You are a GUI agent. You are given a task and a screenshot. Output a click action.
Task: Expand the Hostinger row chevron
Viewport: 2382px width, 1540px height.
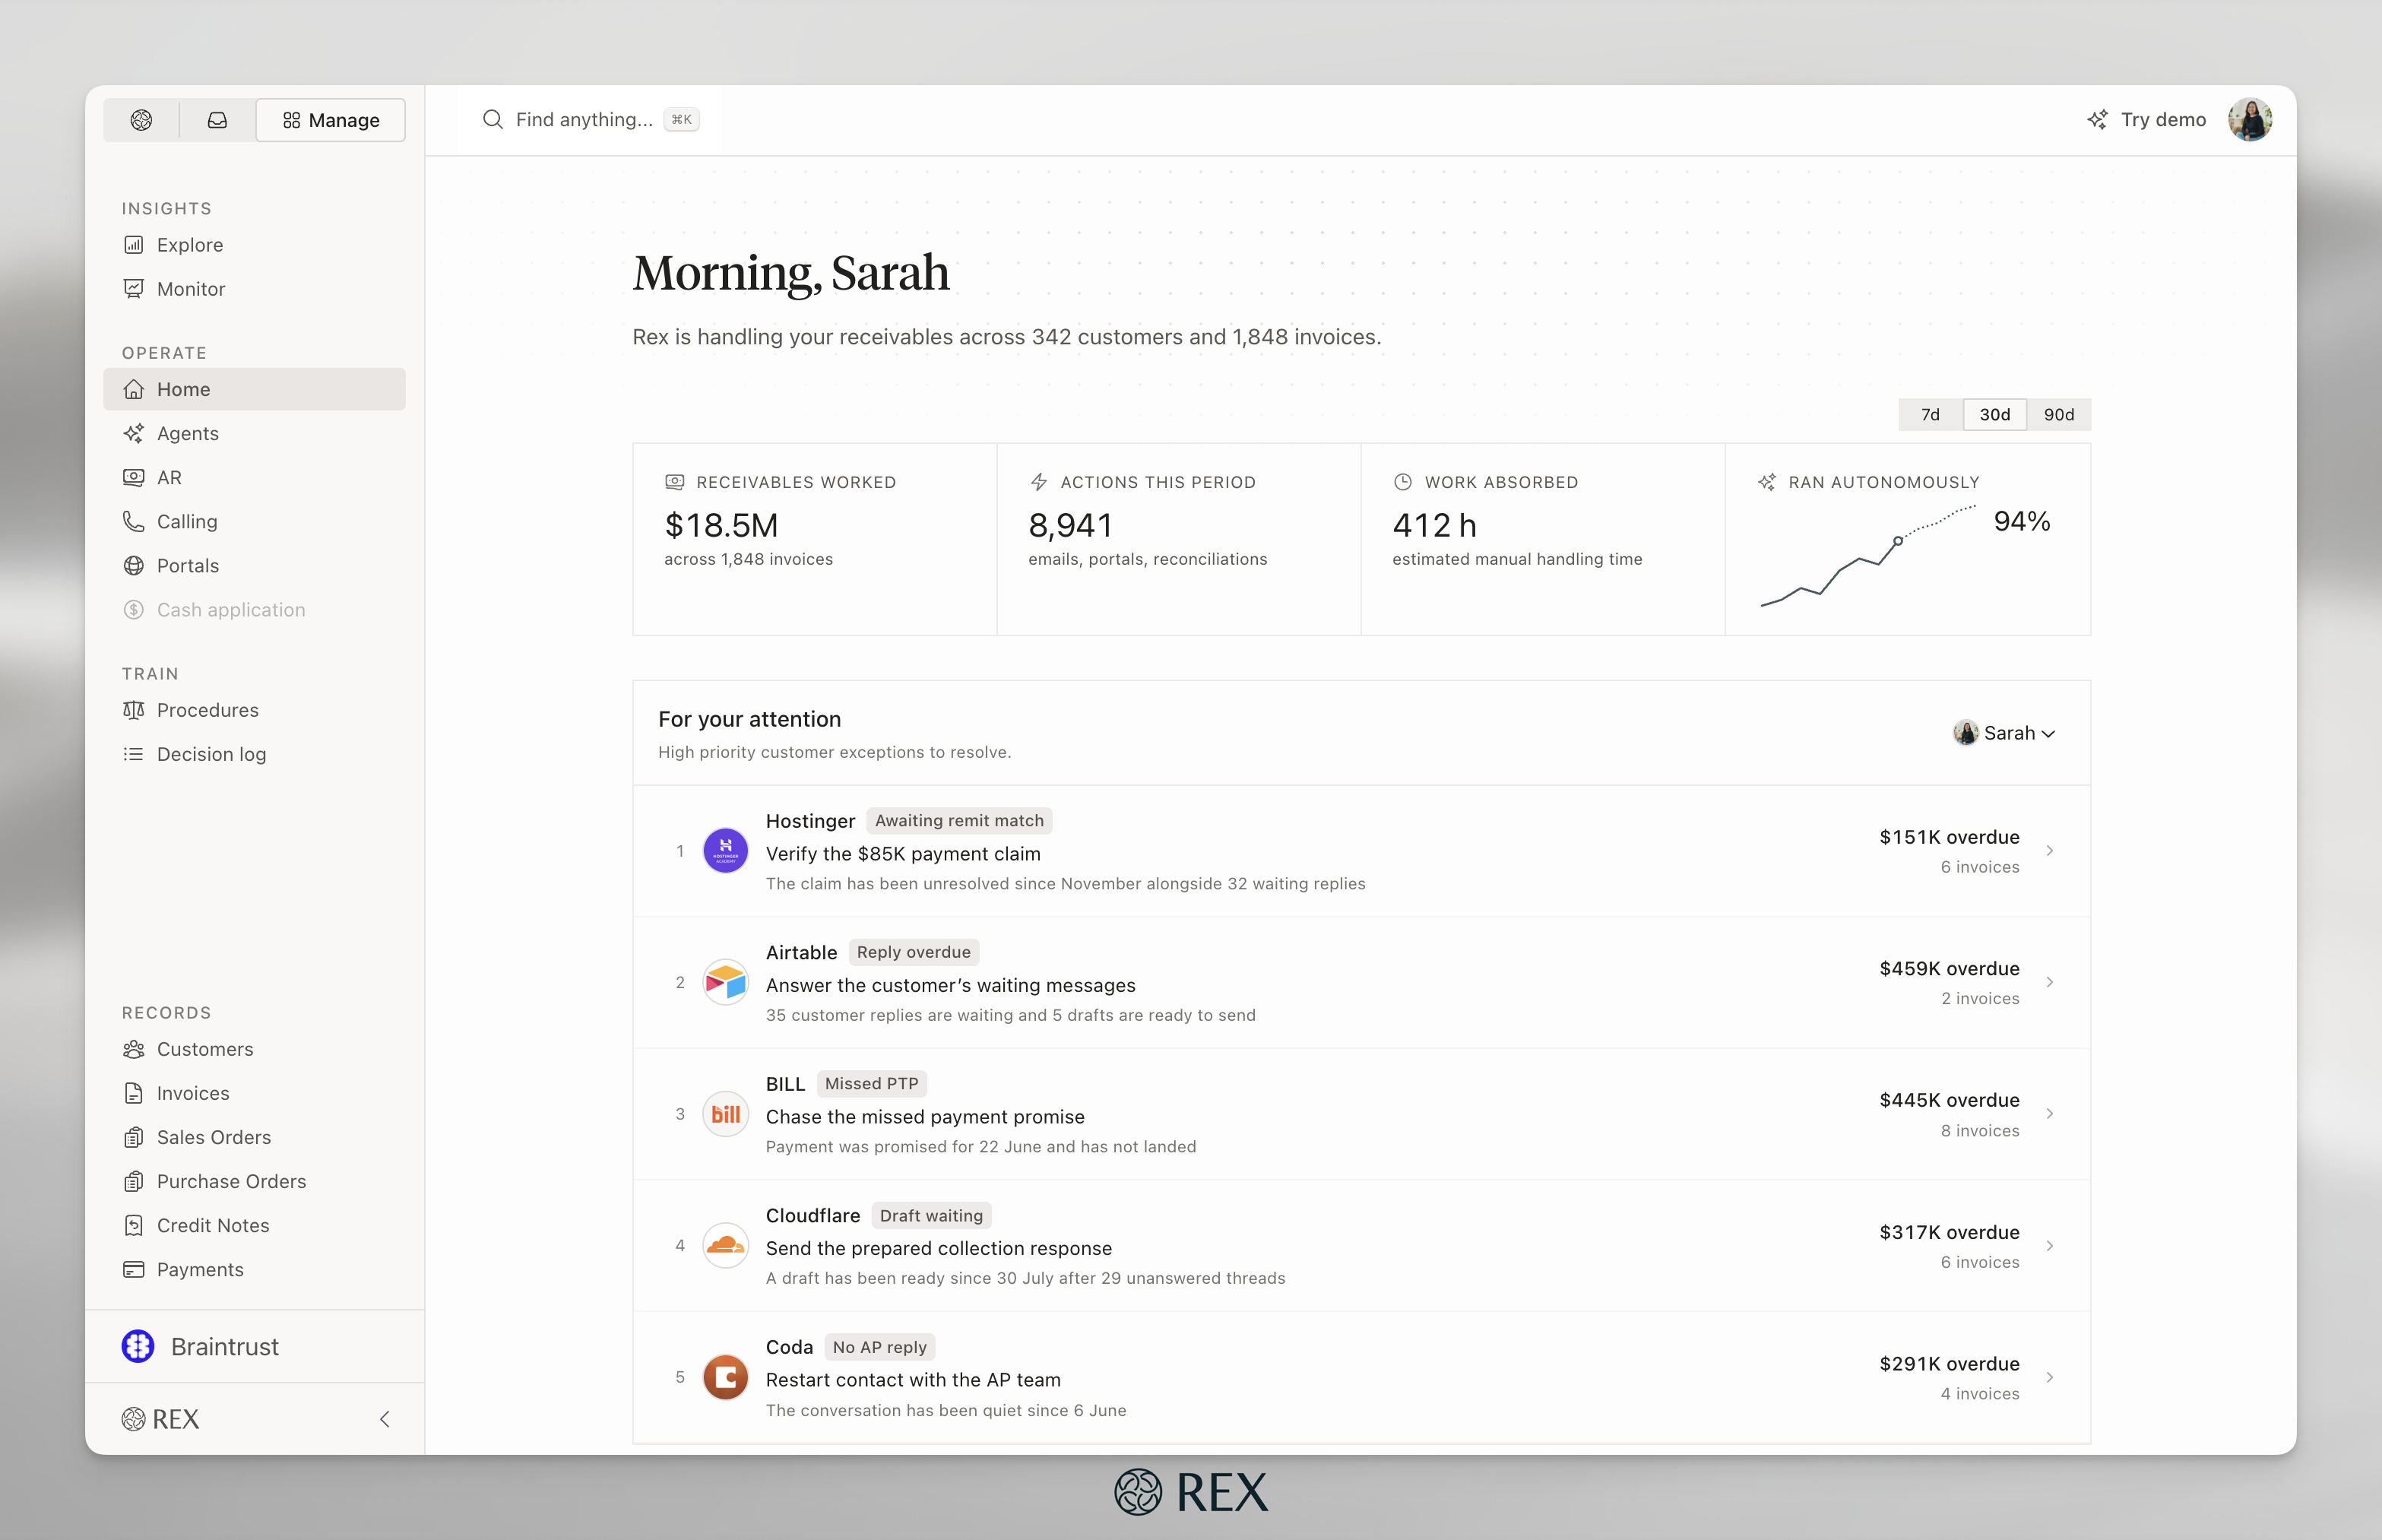point(2050,851)
